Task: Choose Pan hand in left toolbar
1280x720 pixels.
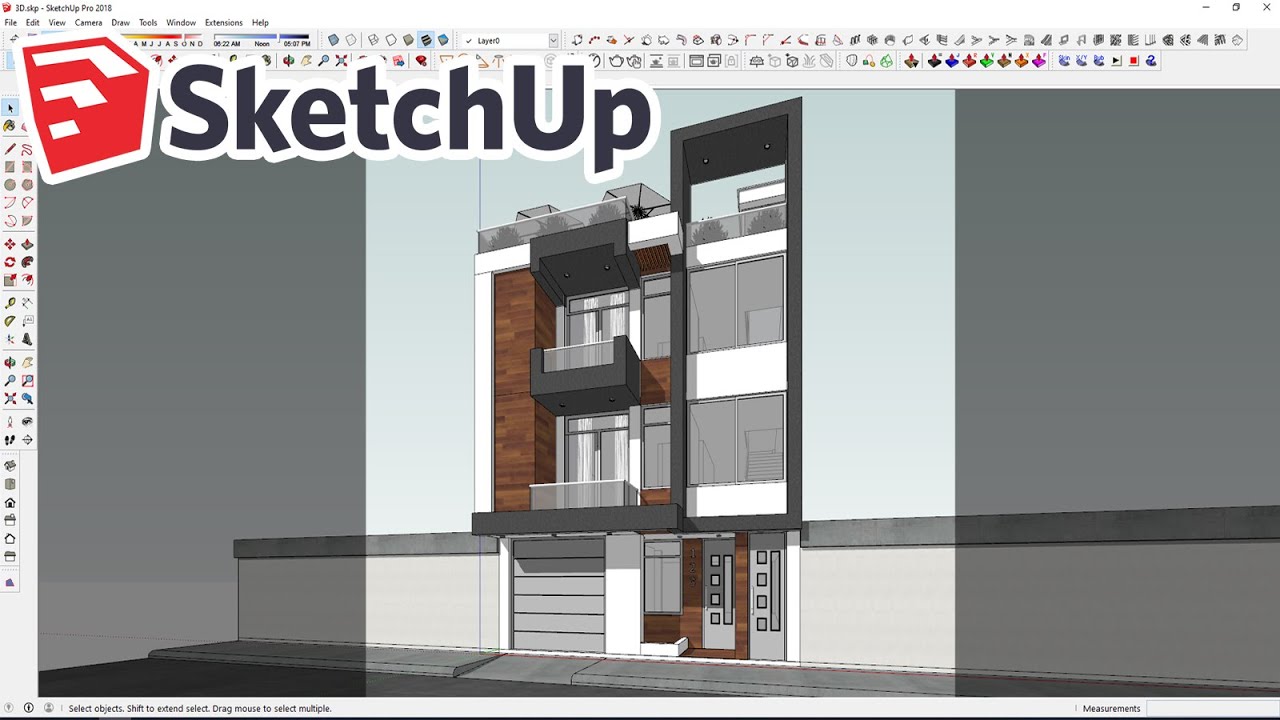Action: coord(27,362)
